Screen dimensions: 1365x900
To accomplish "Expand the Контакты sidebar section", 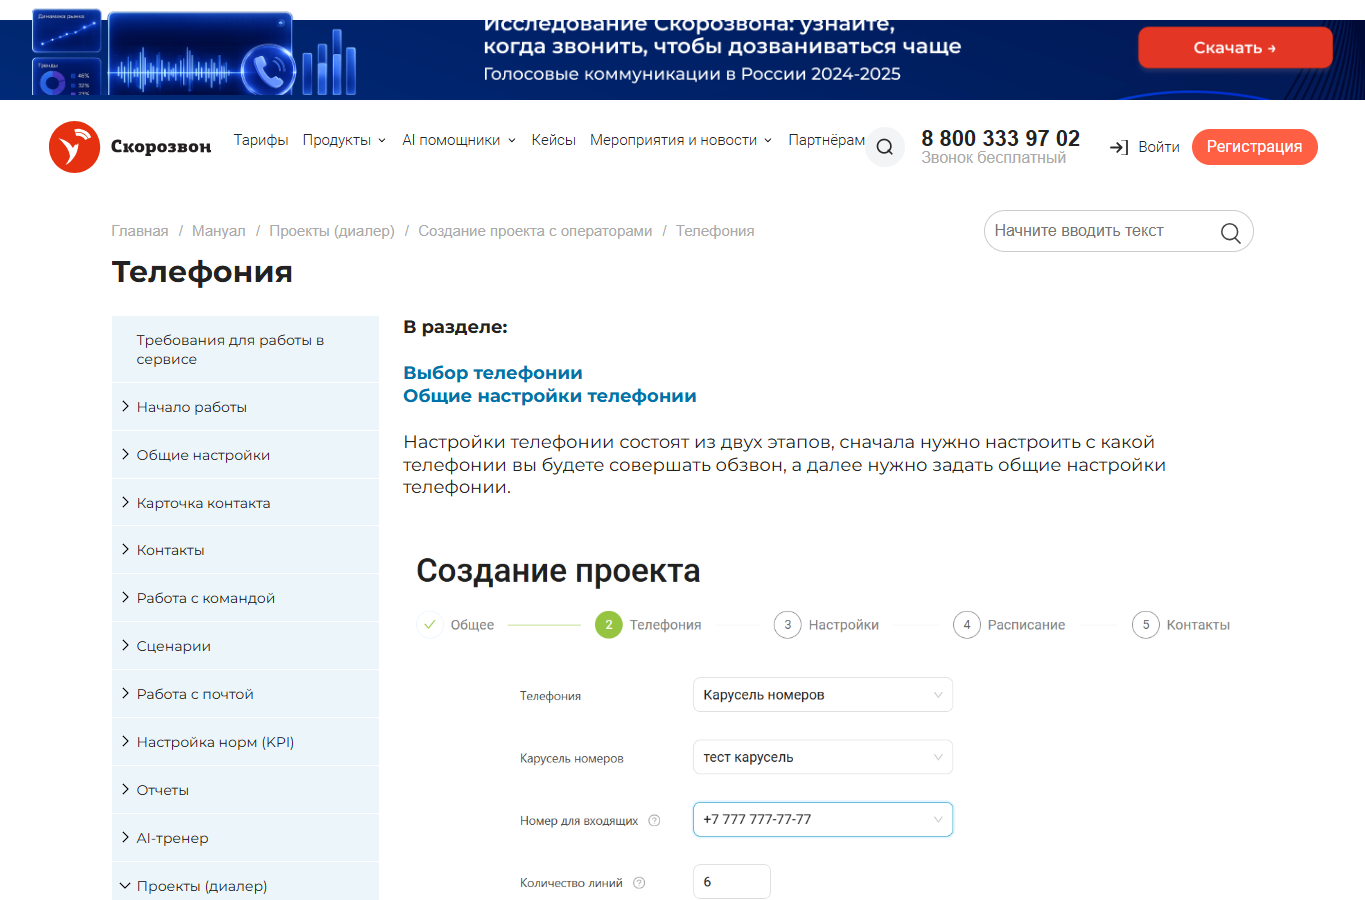I will (245, 550).
